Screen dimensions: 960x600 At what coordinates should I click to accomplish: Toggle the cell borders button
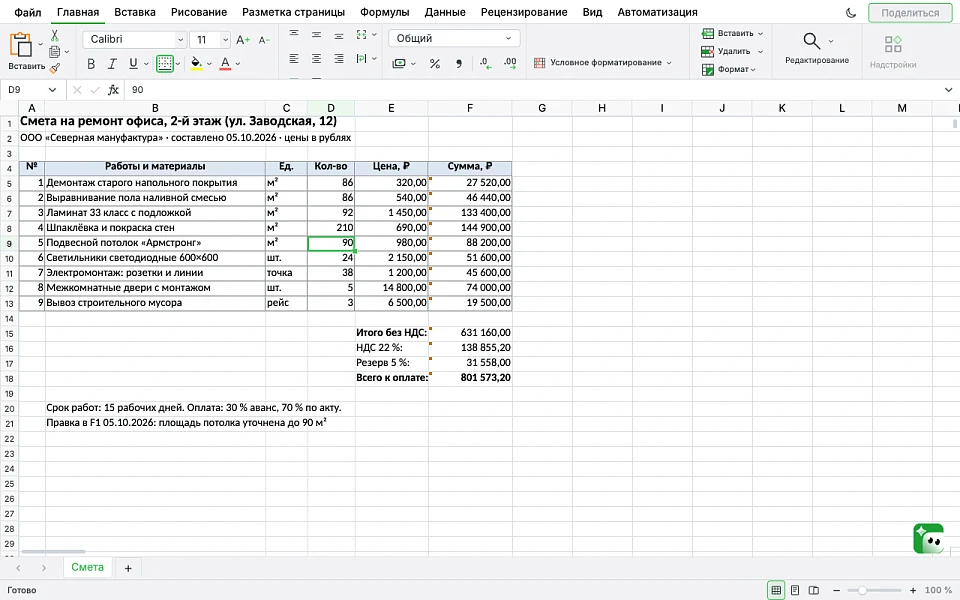click(165, 63)
